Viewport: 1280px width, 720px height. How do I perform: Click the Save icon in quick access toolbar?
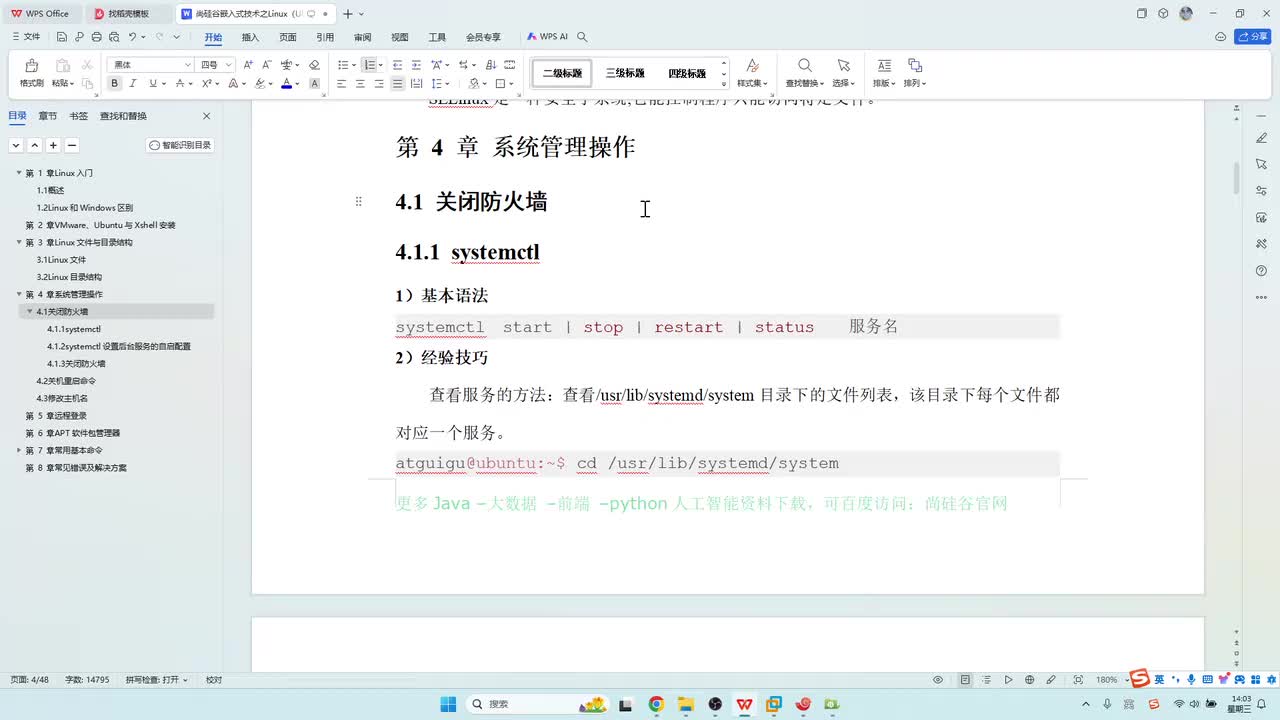pyautogui.click(x=61, y=37)
